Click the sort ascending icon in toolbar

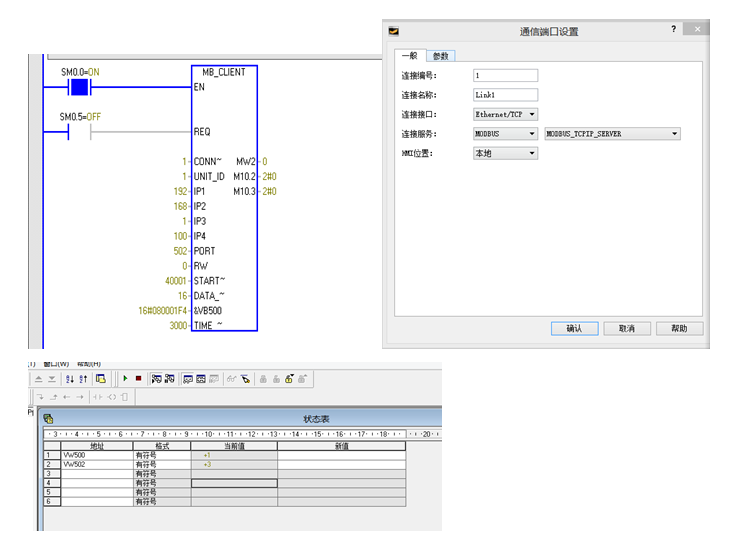[70, 379]
